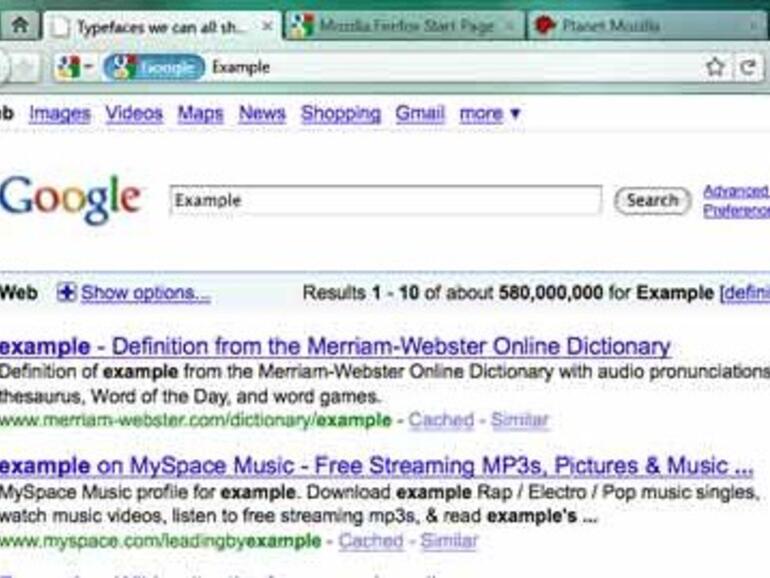Viewport: 770px width, 578px height.
Task: Open the Advanced search link
Action: (736, 191)
